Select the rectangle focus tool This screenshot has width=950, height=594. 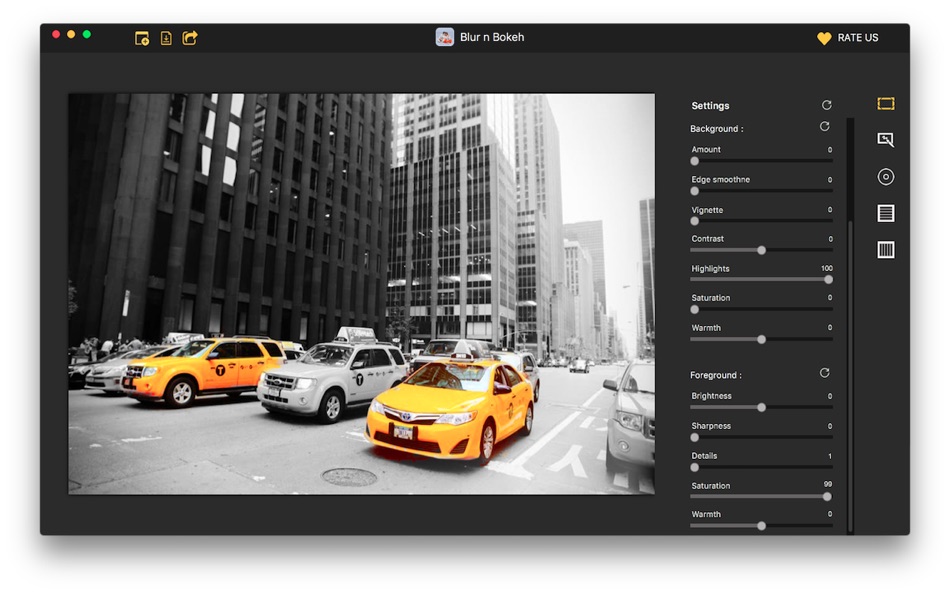pos(884,103)
